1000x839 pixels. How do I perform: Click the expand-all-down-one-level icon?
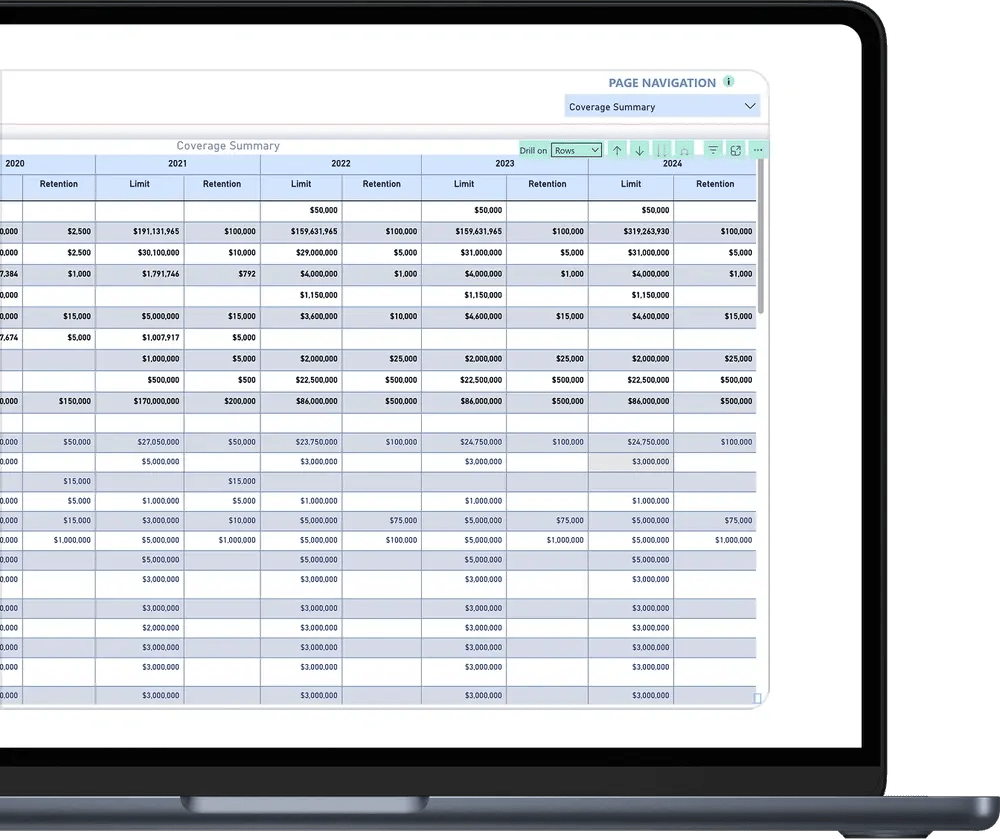point(685,150)
